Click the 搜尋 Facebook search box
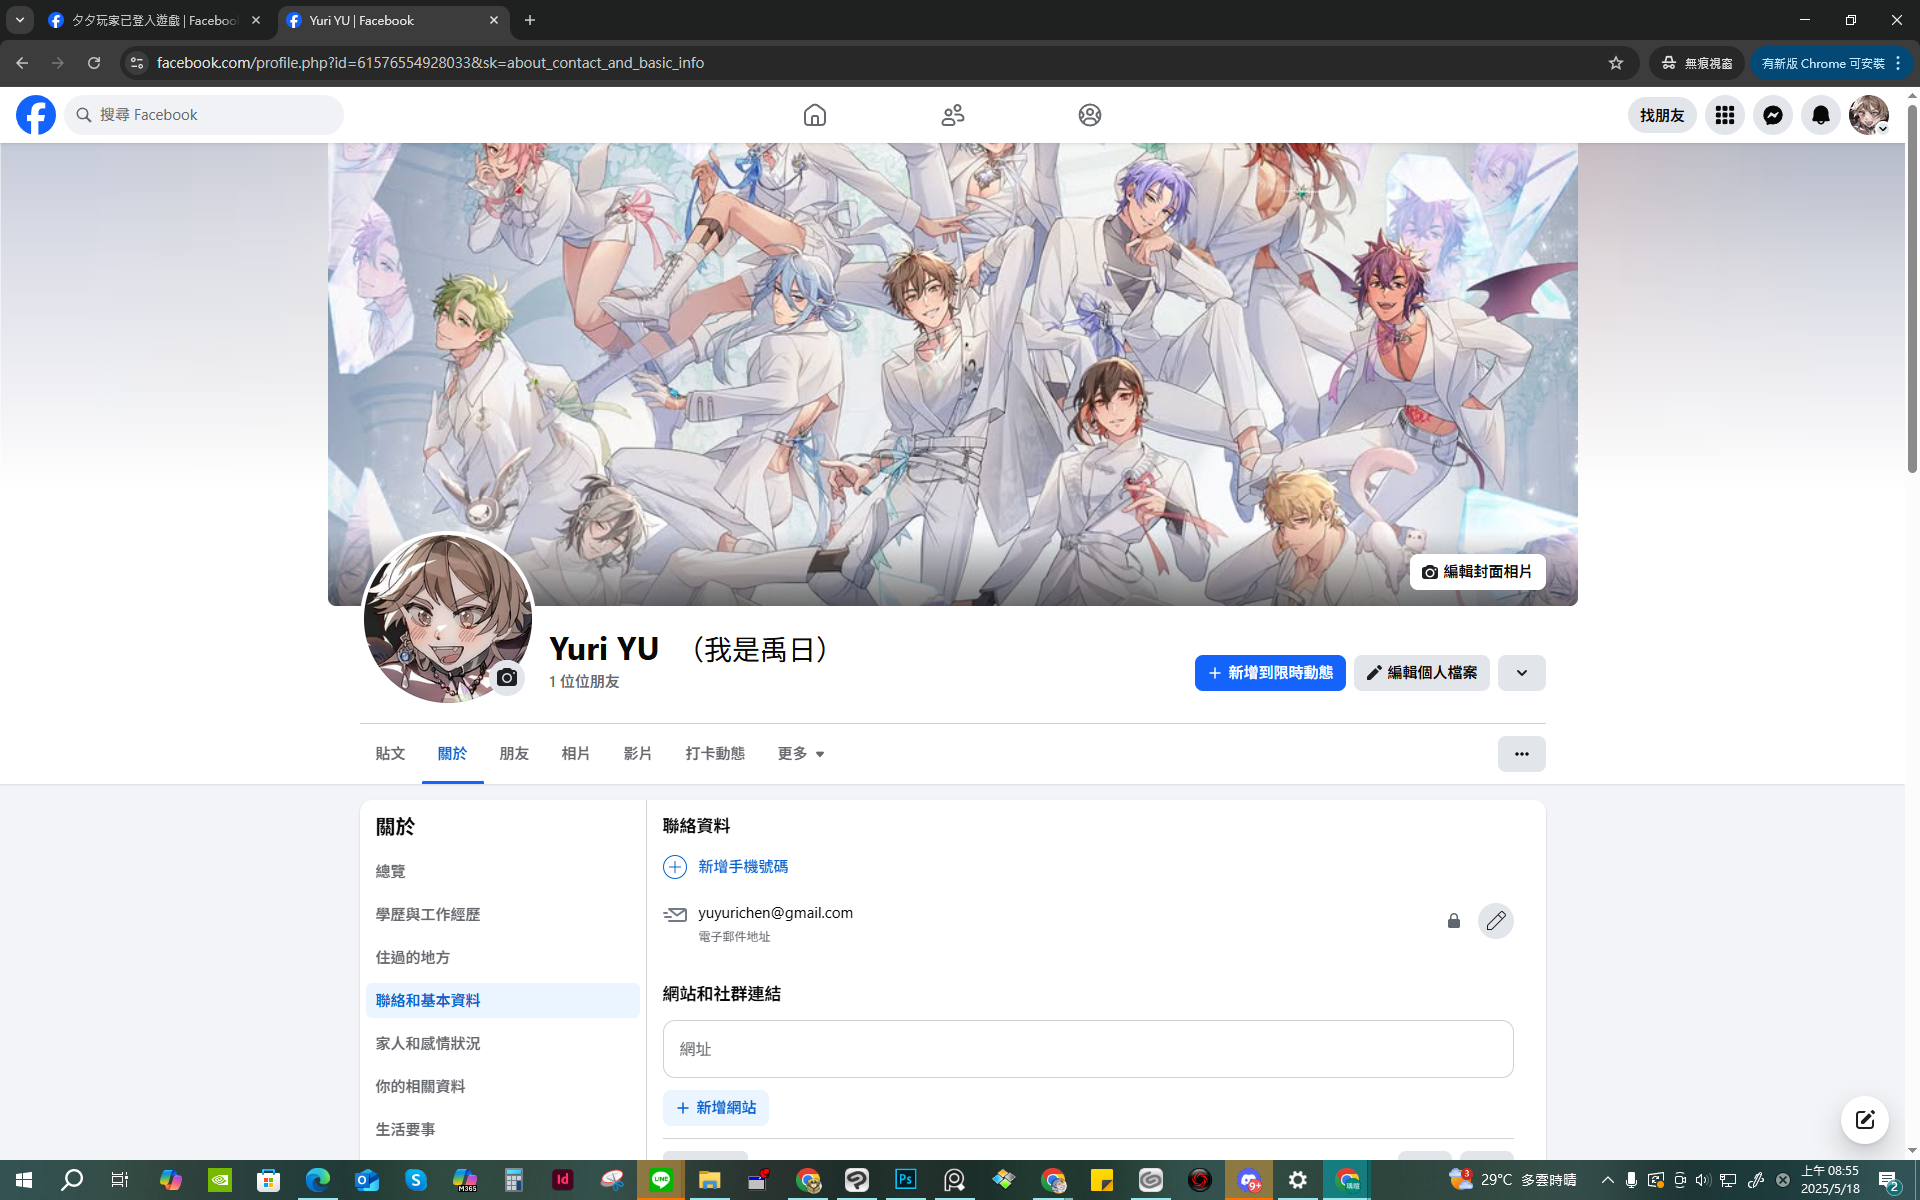The height and width of the screenshot is (1200, 1920). tap(204, 115)
